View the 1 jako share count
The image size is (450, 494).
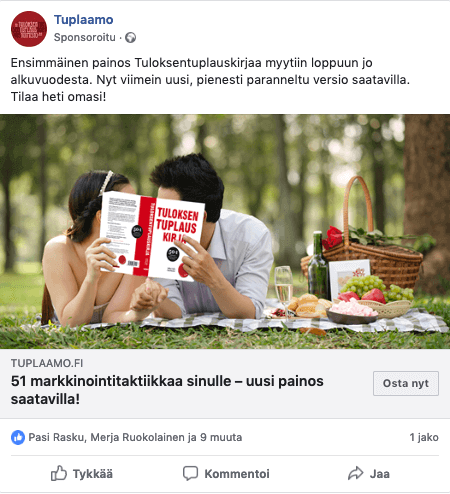click(x=424, y=437)
